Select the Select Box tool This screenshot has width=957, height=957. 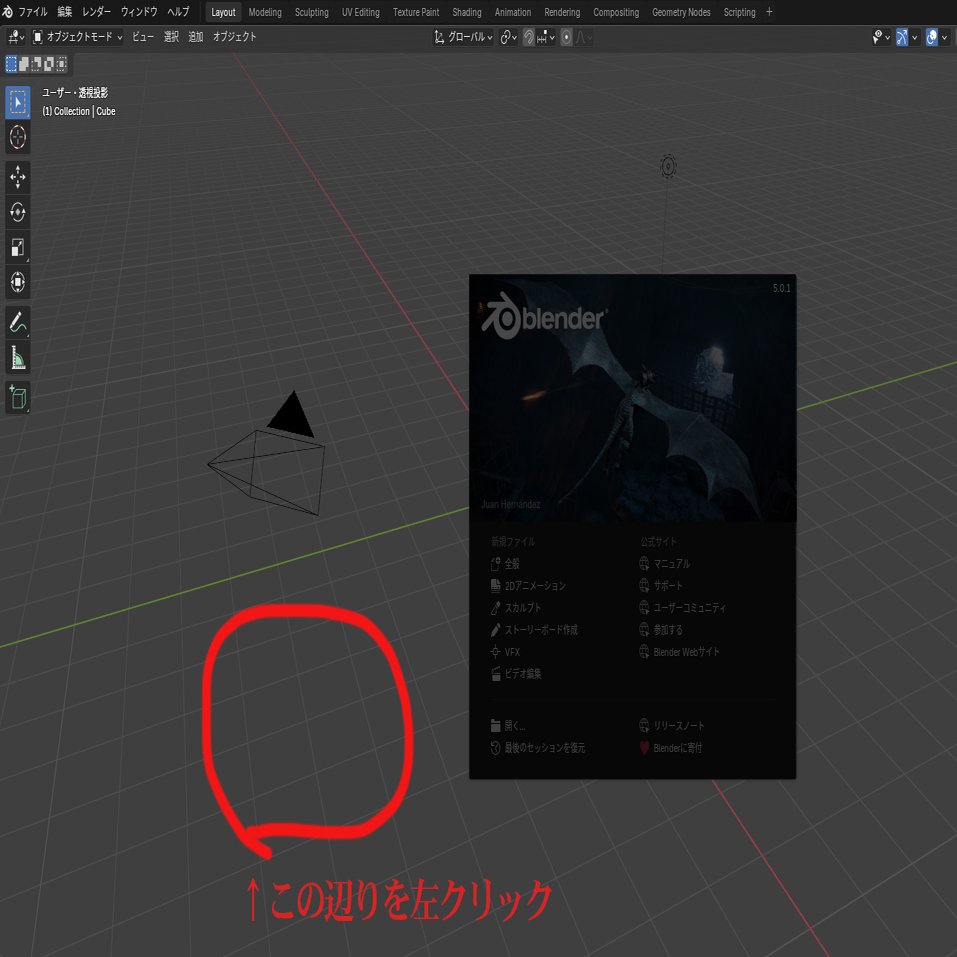click(18, 102)
